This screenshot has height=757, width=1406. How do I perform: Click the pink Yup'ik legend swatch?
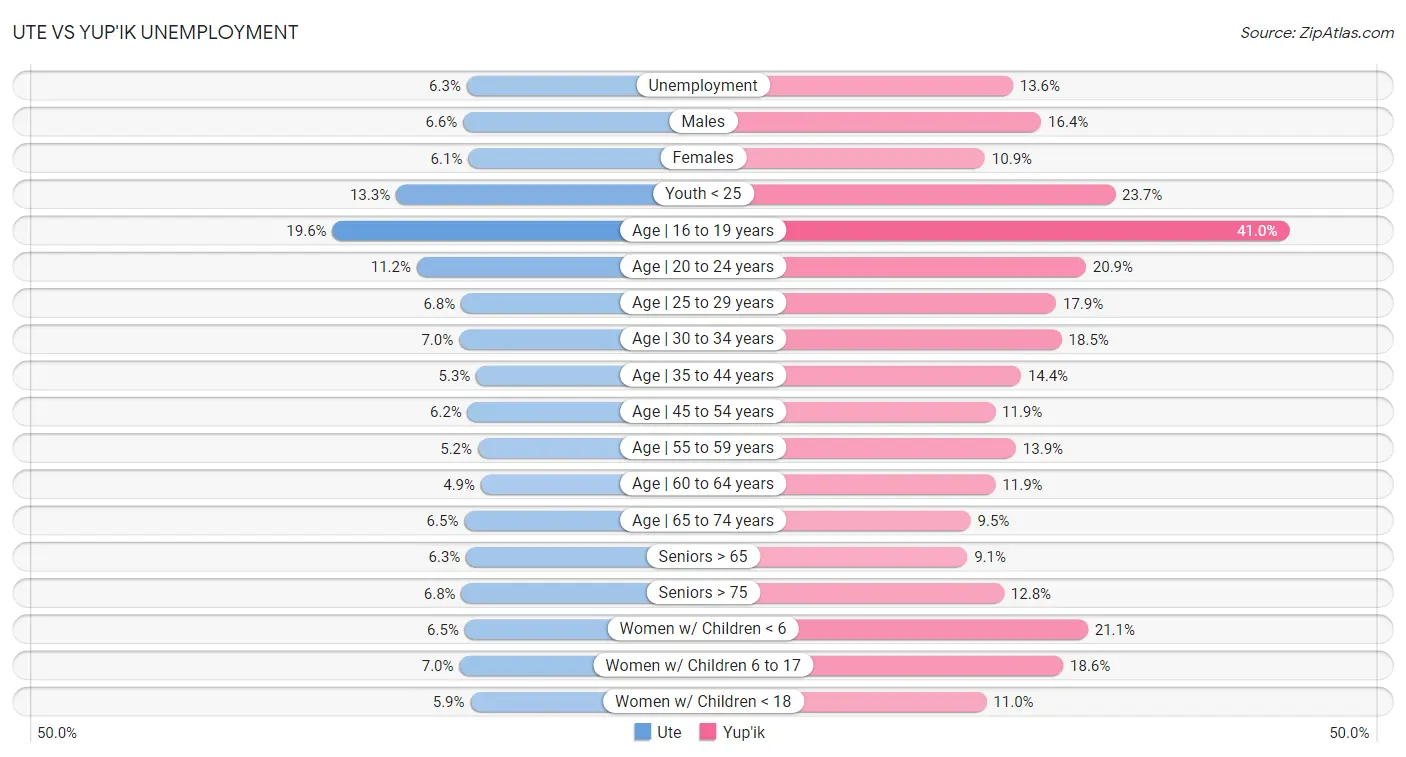pos(708,732)
